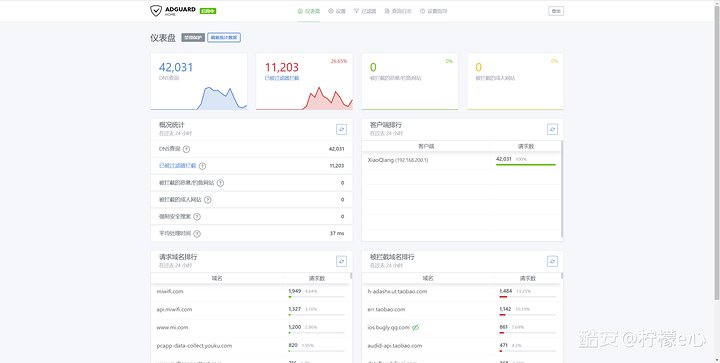This screenshot has height=363, width=720.
Task: Click XiaoQiang client request progress bar
Action: (x=526, y=164)
